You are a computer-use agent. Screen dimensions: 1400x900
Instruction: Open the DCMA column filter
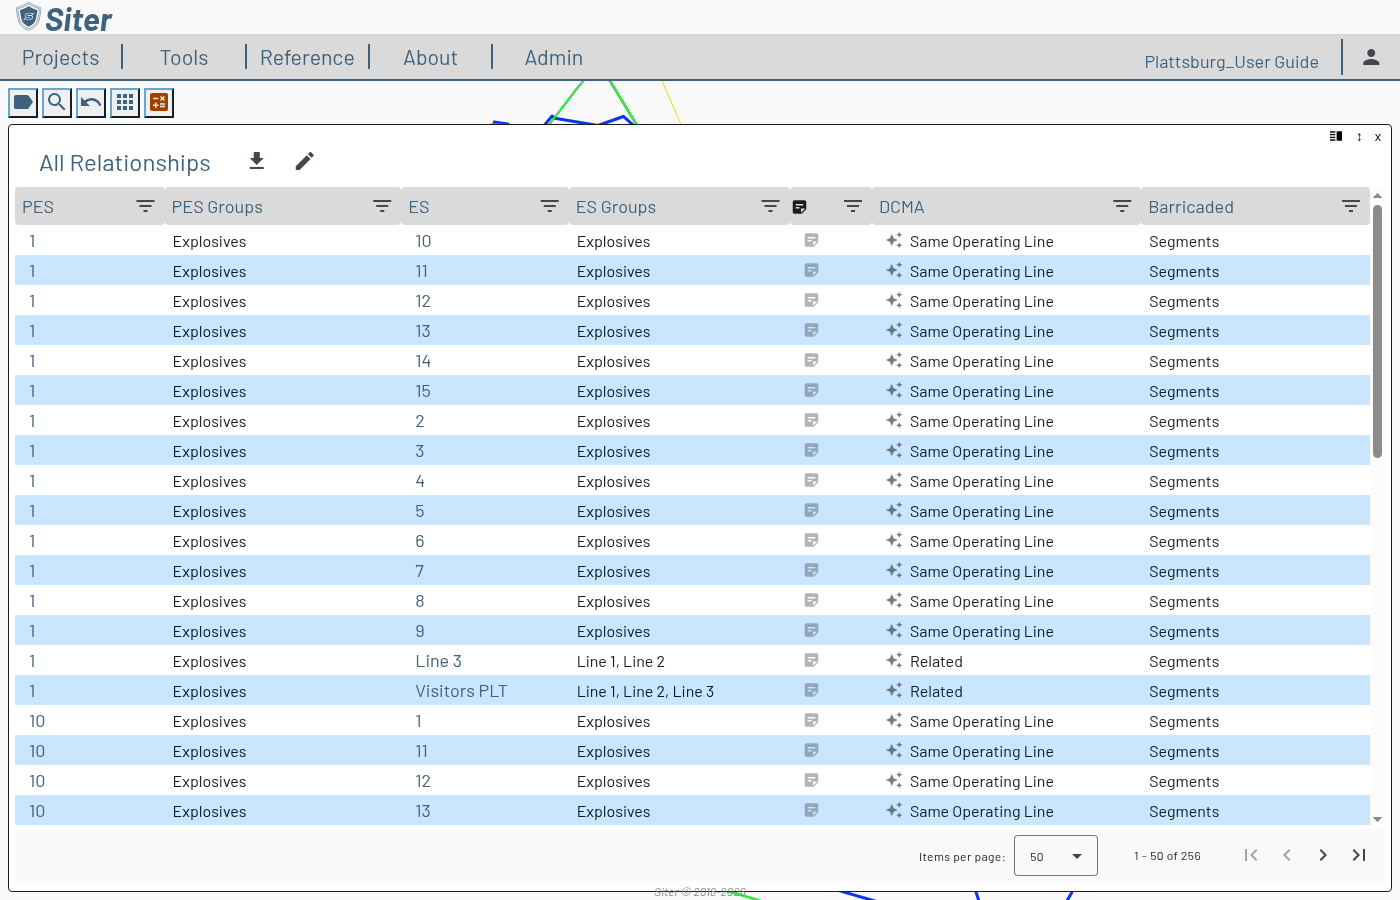(x=1122, y=206)
